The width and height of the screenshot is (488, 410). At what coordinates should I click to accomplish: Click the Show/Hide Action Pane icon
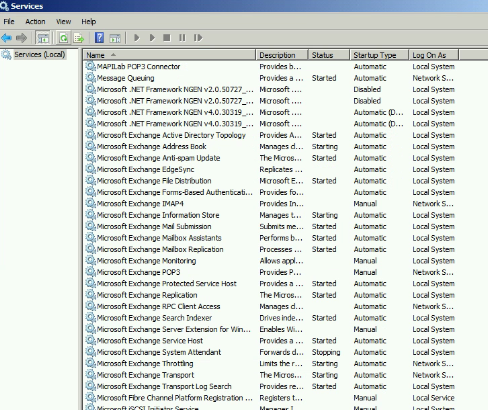point(115,38)
